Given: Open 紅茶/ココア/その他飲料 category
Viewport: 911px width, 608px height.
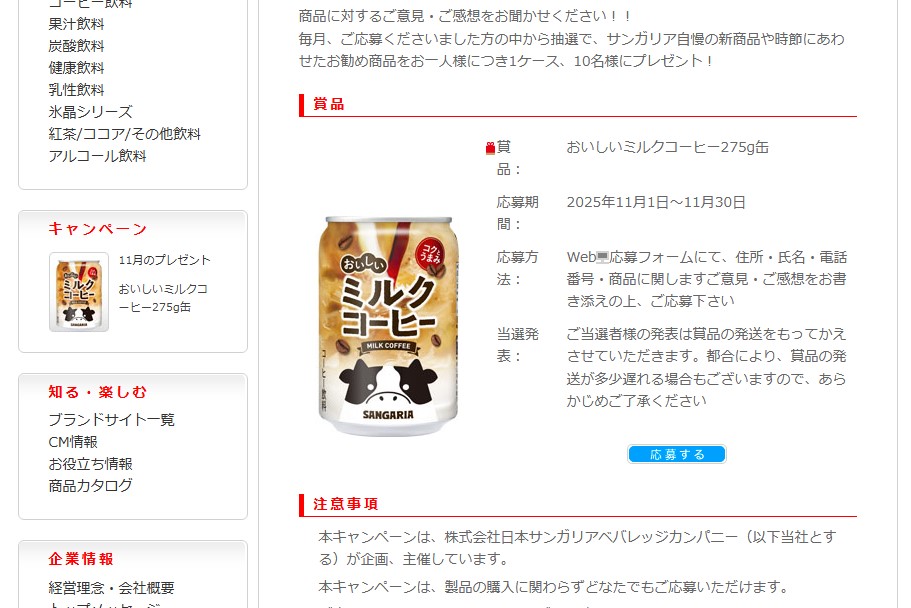Looking at the screenshot, I should pyautogui.click(x=124, y=134).
